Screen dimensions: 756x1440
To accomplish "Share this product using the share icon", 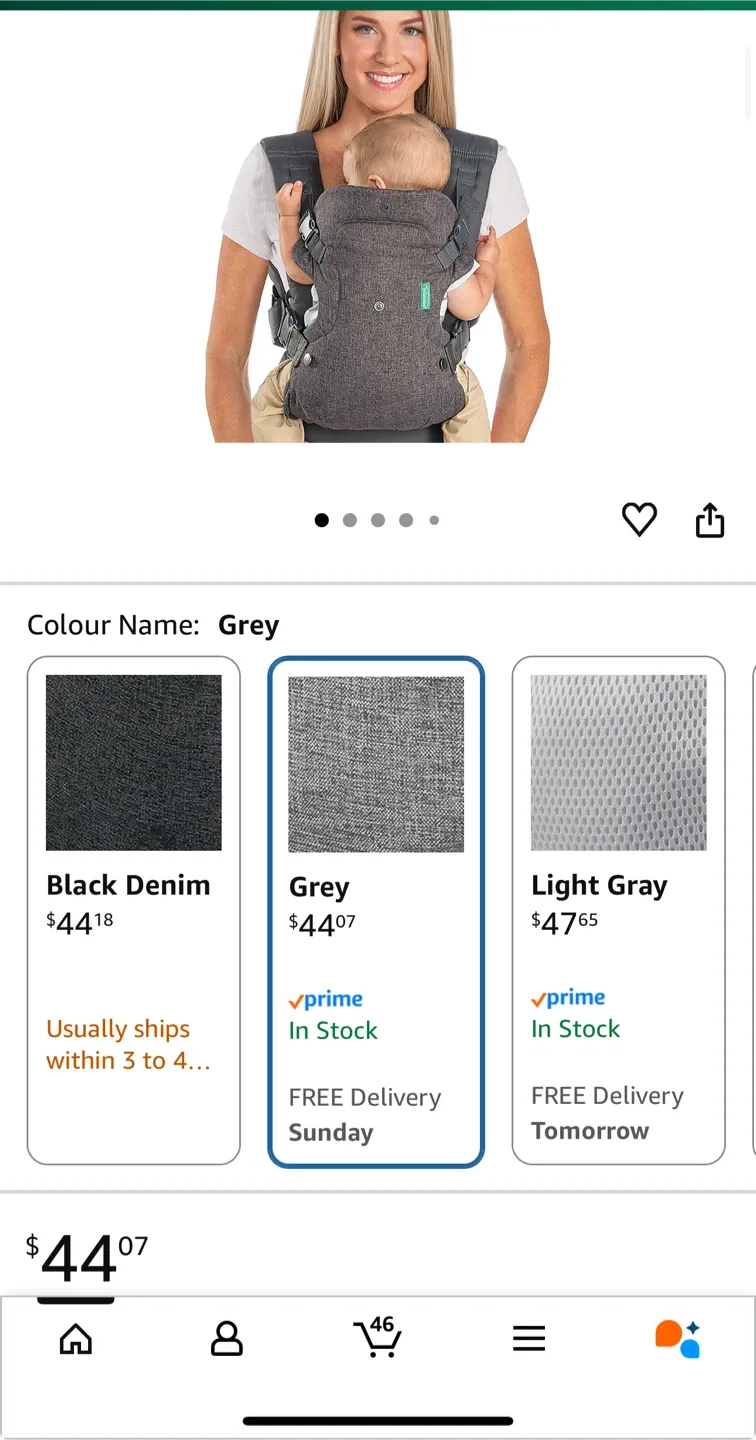I will click(x=710, y=519).
